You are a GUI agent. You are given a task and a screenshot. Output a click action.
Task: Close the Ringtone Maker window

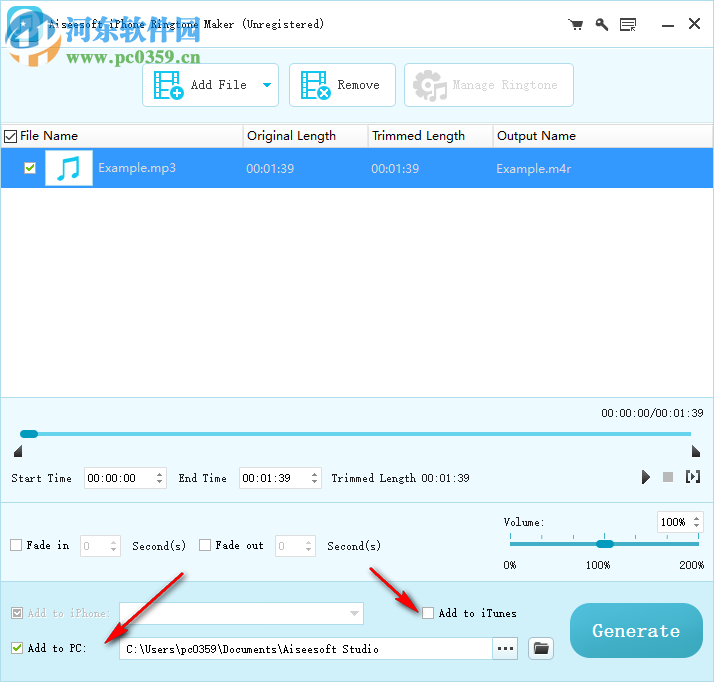pos(694,24)
